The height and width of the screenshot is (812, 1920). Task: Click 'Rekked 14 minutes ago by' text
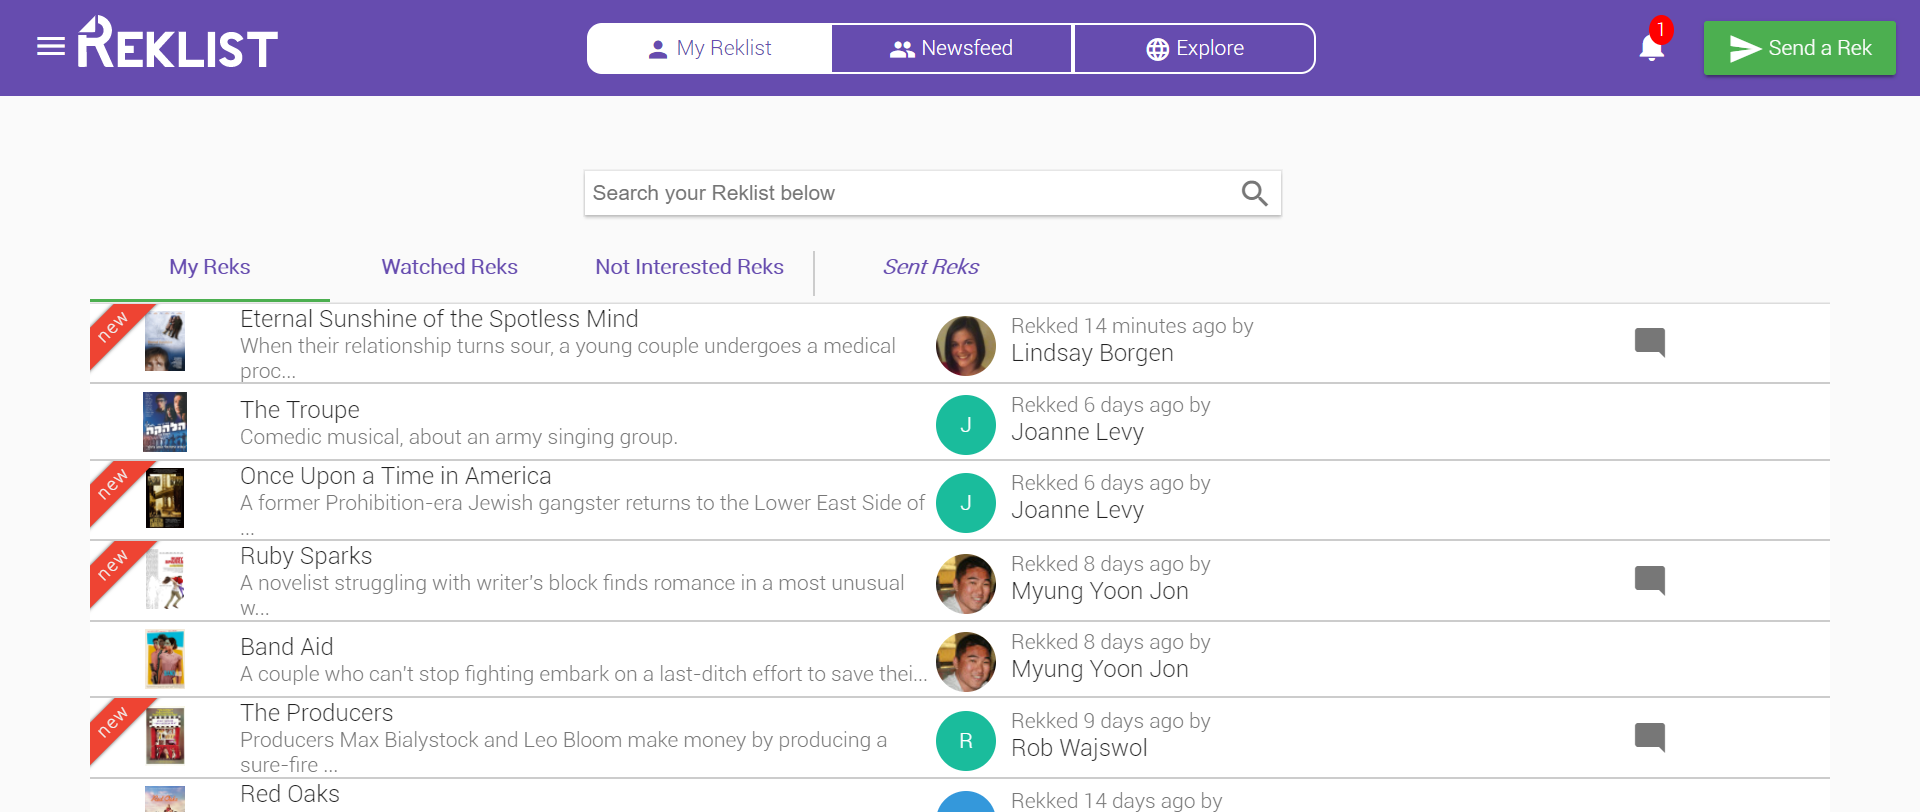[1132, 326]
